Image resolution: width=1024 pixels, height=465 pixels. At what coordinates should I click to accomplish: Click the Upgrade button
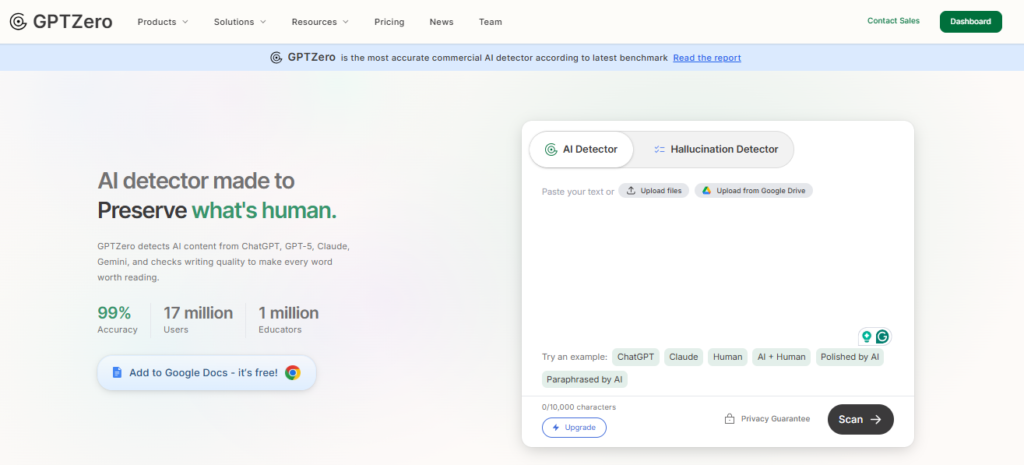point(574,427)
